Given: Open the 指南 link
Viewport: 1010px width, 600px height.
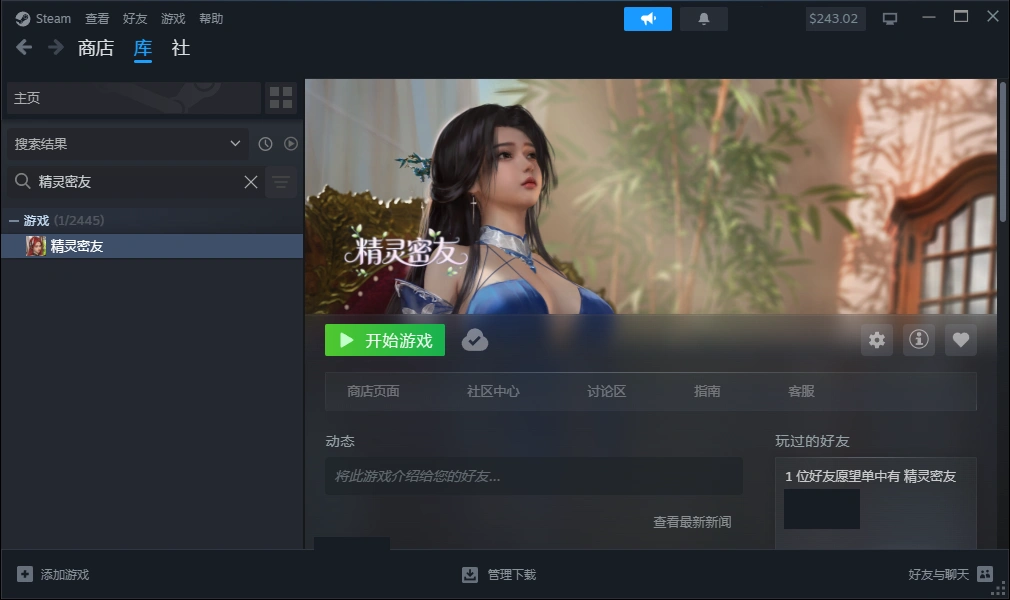Looking at the screenshot, I should coord(707,391).
